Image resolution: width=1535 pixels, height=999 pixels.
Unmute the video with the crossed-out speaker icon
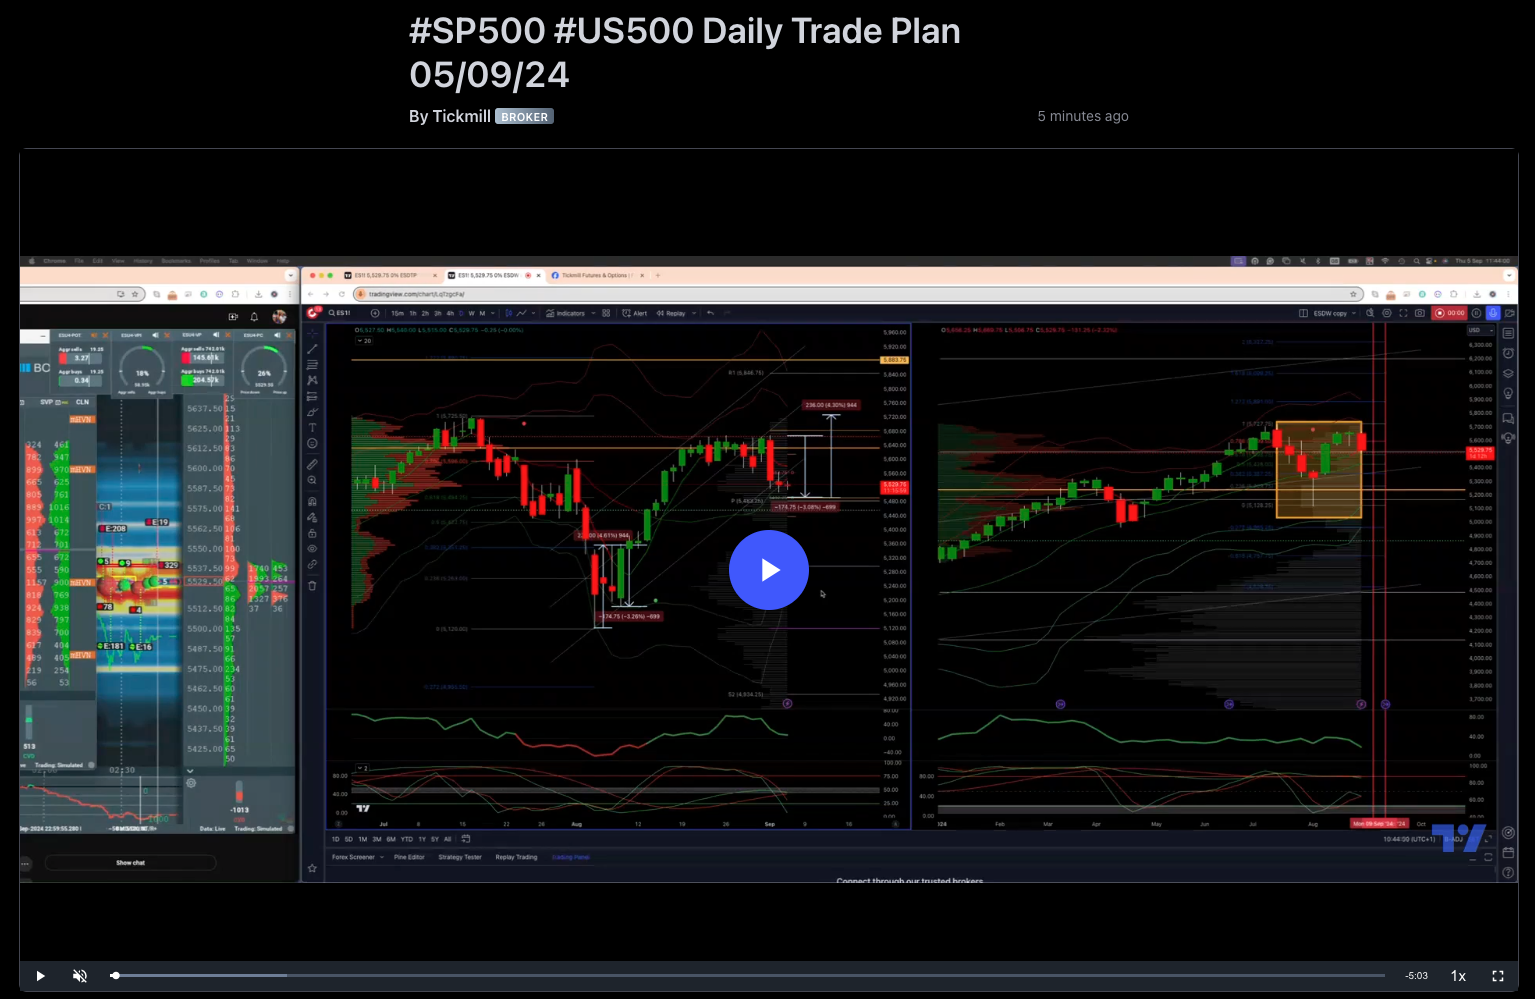[x=80, y=976]
